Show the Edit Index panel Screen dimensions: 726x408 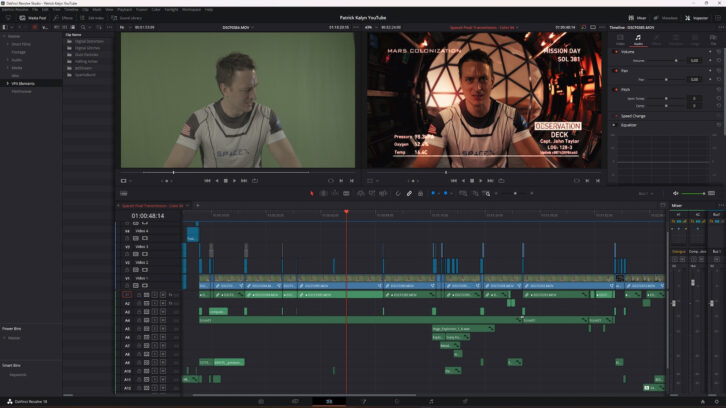point(92,18)
